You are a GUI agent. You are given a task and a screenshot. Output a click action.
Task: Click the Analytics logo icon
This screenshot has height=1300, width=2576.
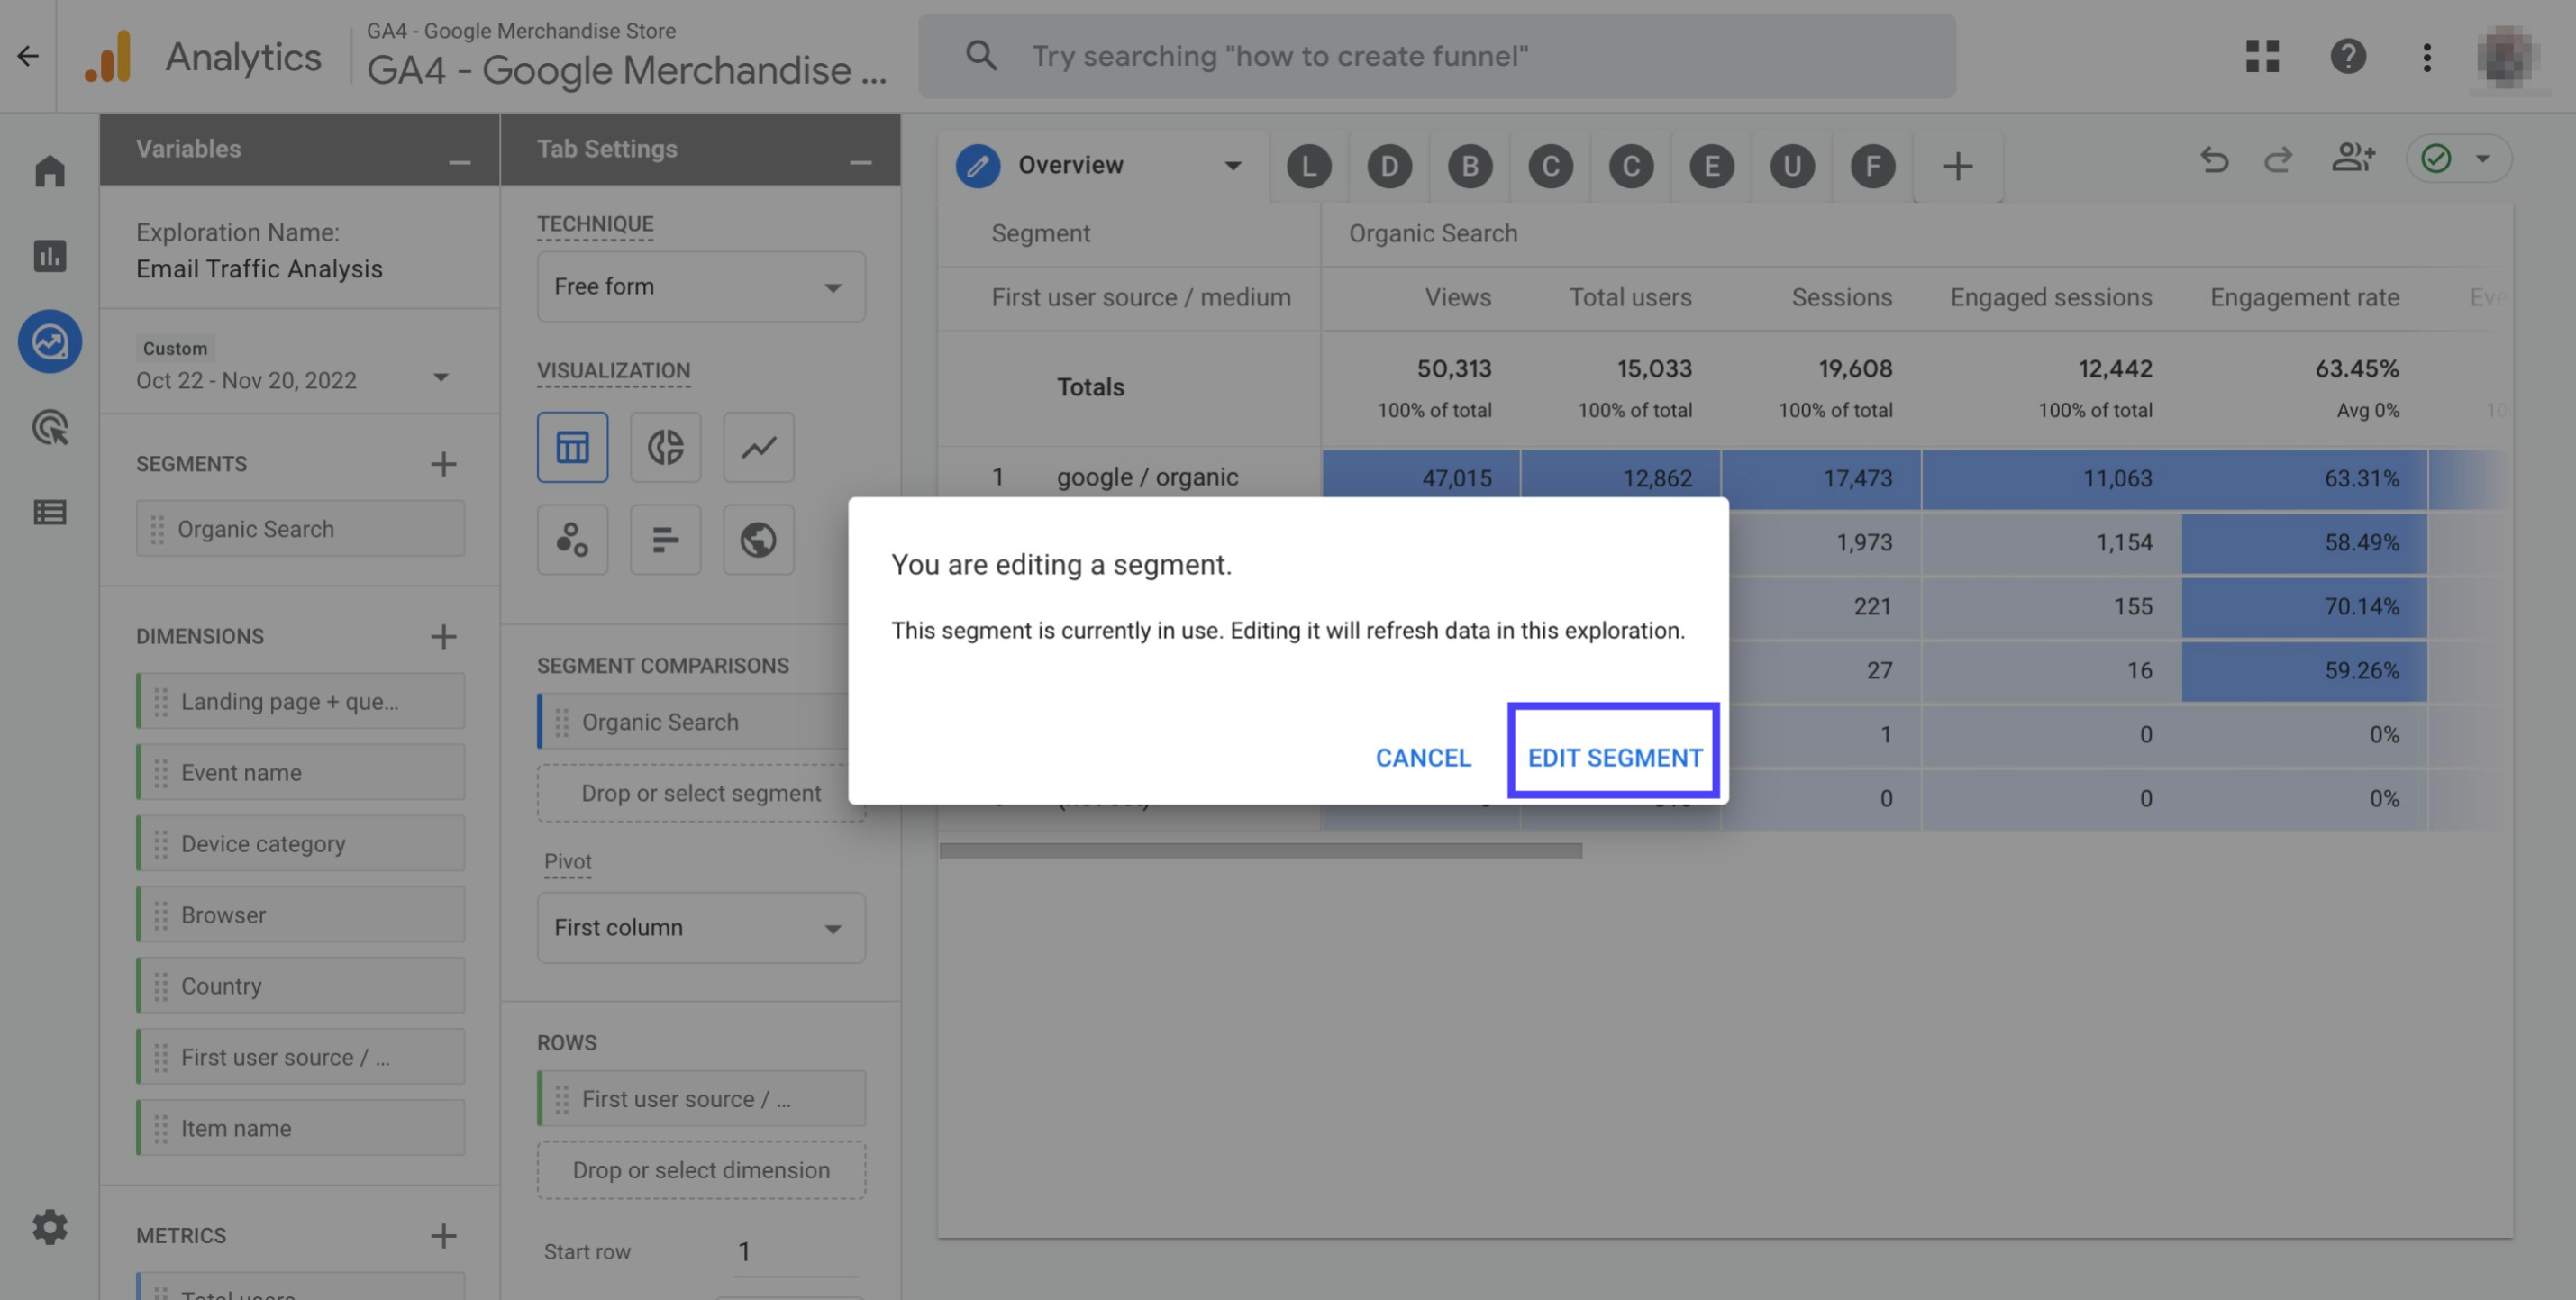pos(109,56)
